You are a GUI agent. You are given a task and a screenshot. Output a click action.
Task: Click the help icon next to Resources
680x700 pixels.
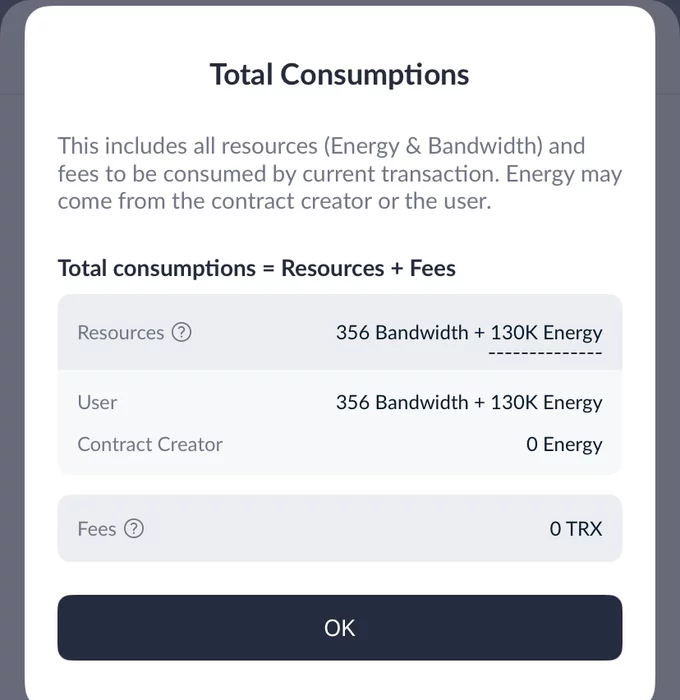[181, 333]
